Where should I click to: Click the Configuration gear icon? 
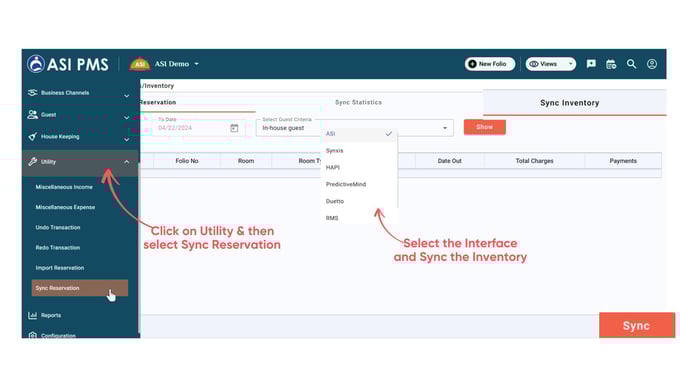coord(32,335)
